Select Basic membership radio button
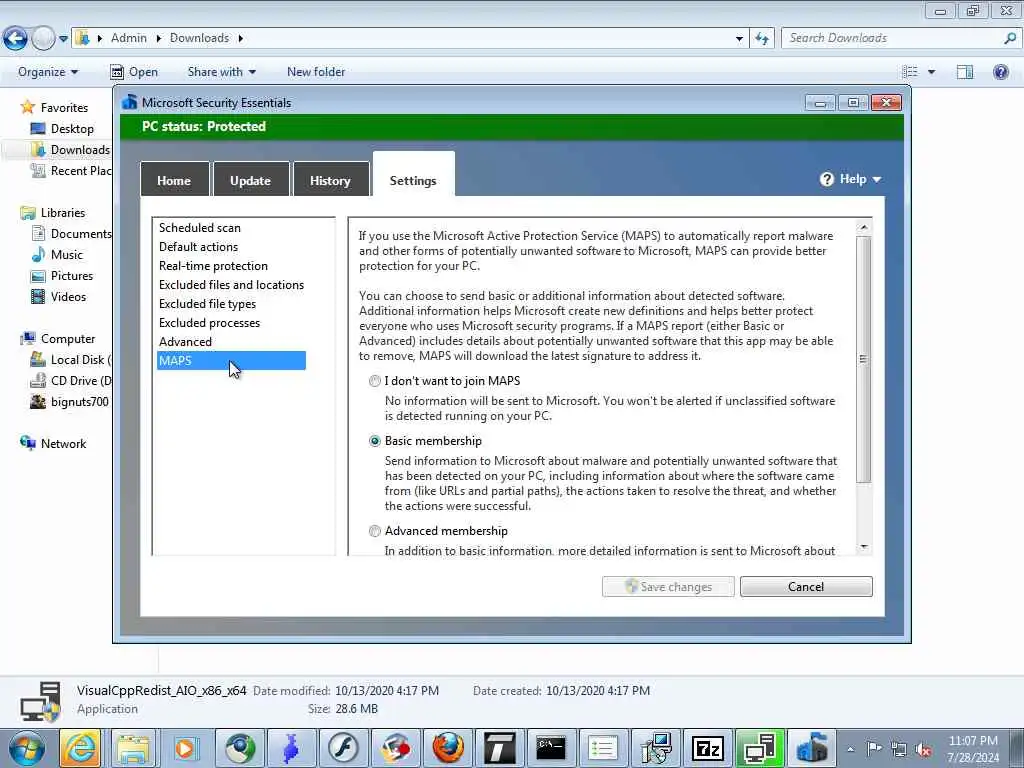This screenshot has width=1024, height=768. coord(375,441)
